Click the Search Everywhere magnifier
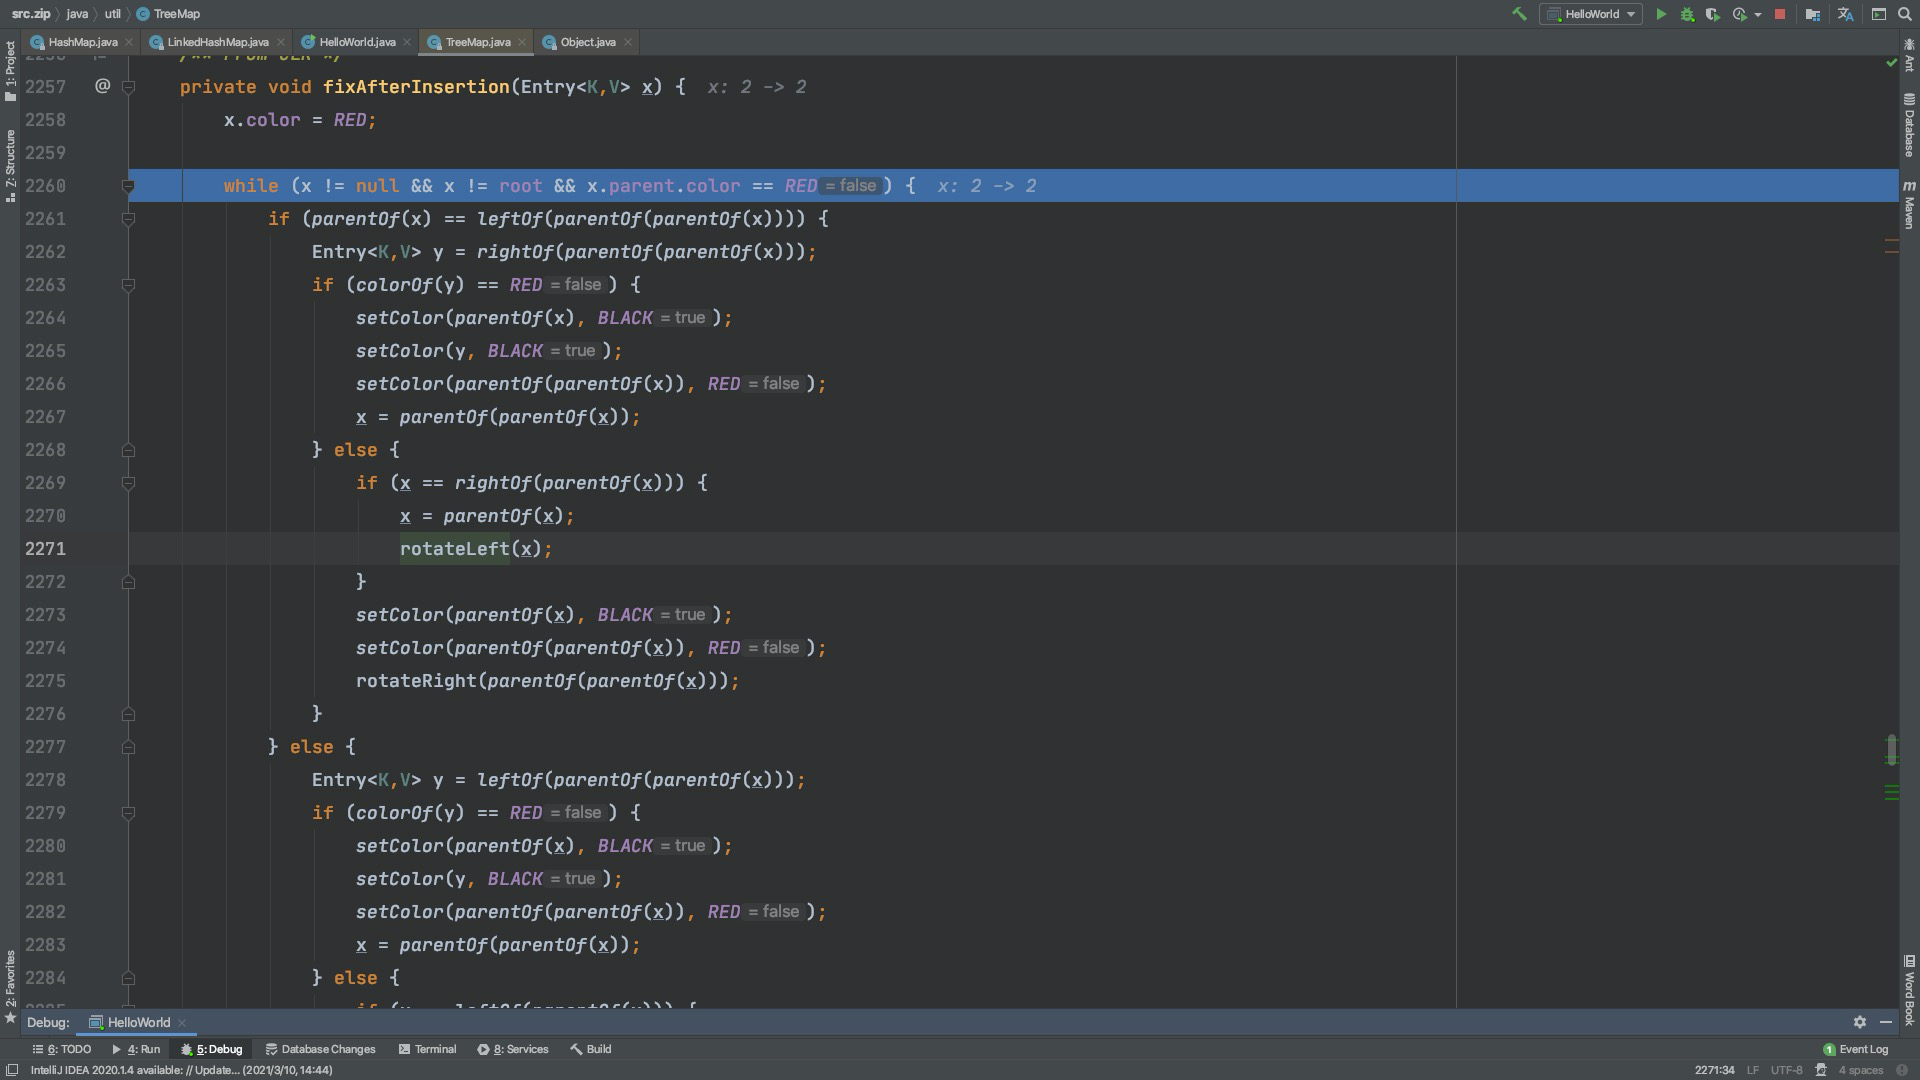Viewport: 1920px width, 1080px height. click(x=1905, y=14)
